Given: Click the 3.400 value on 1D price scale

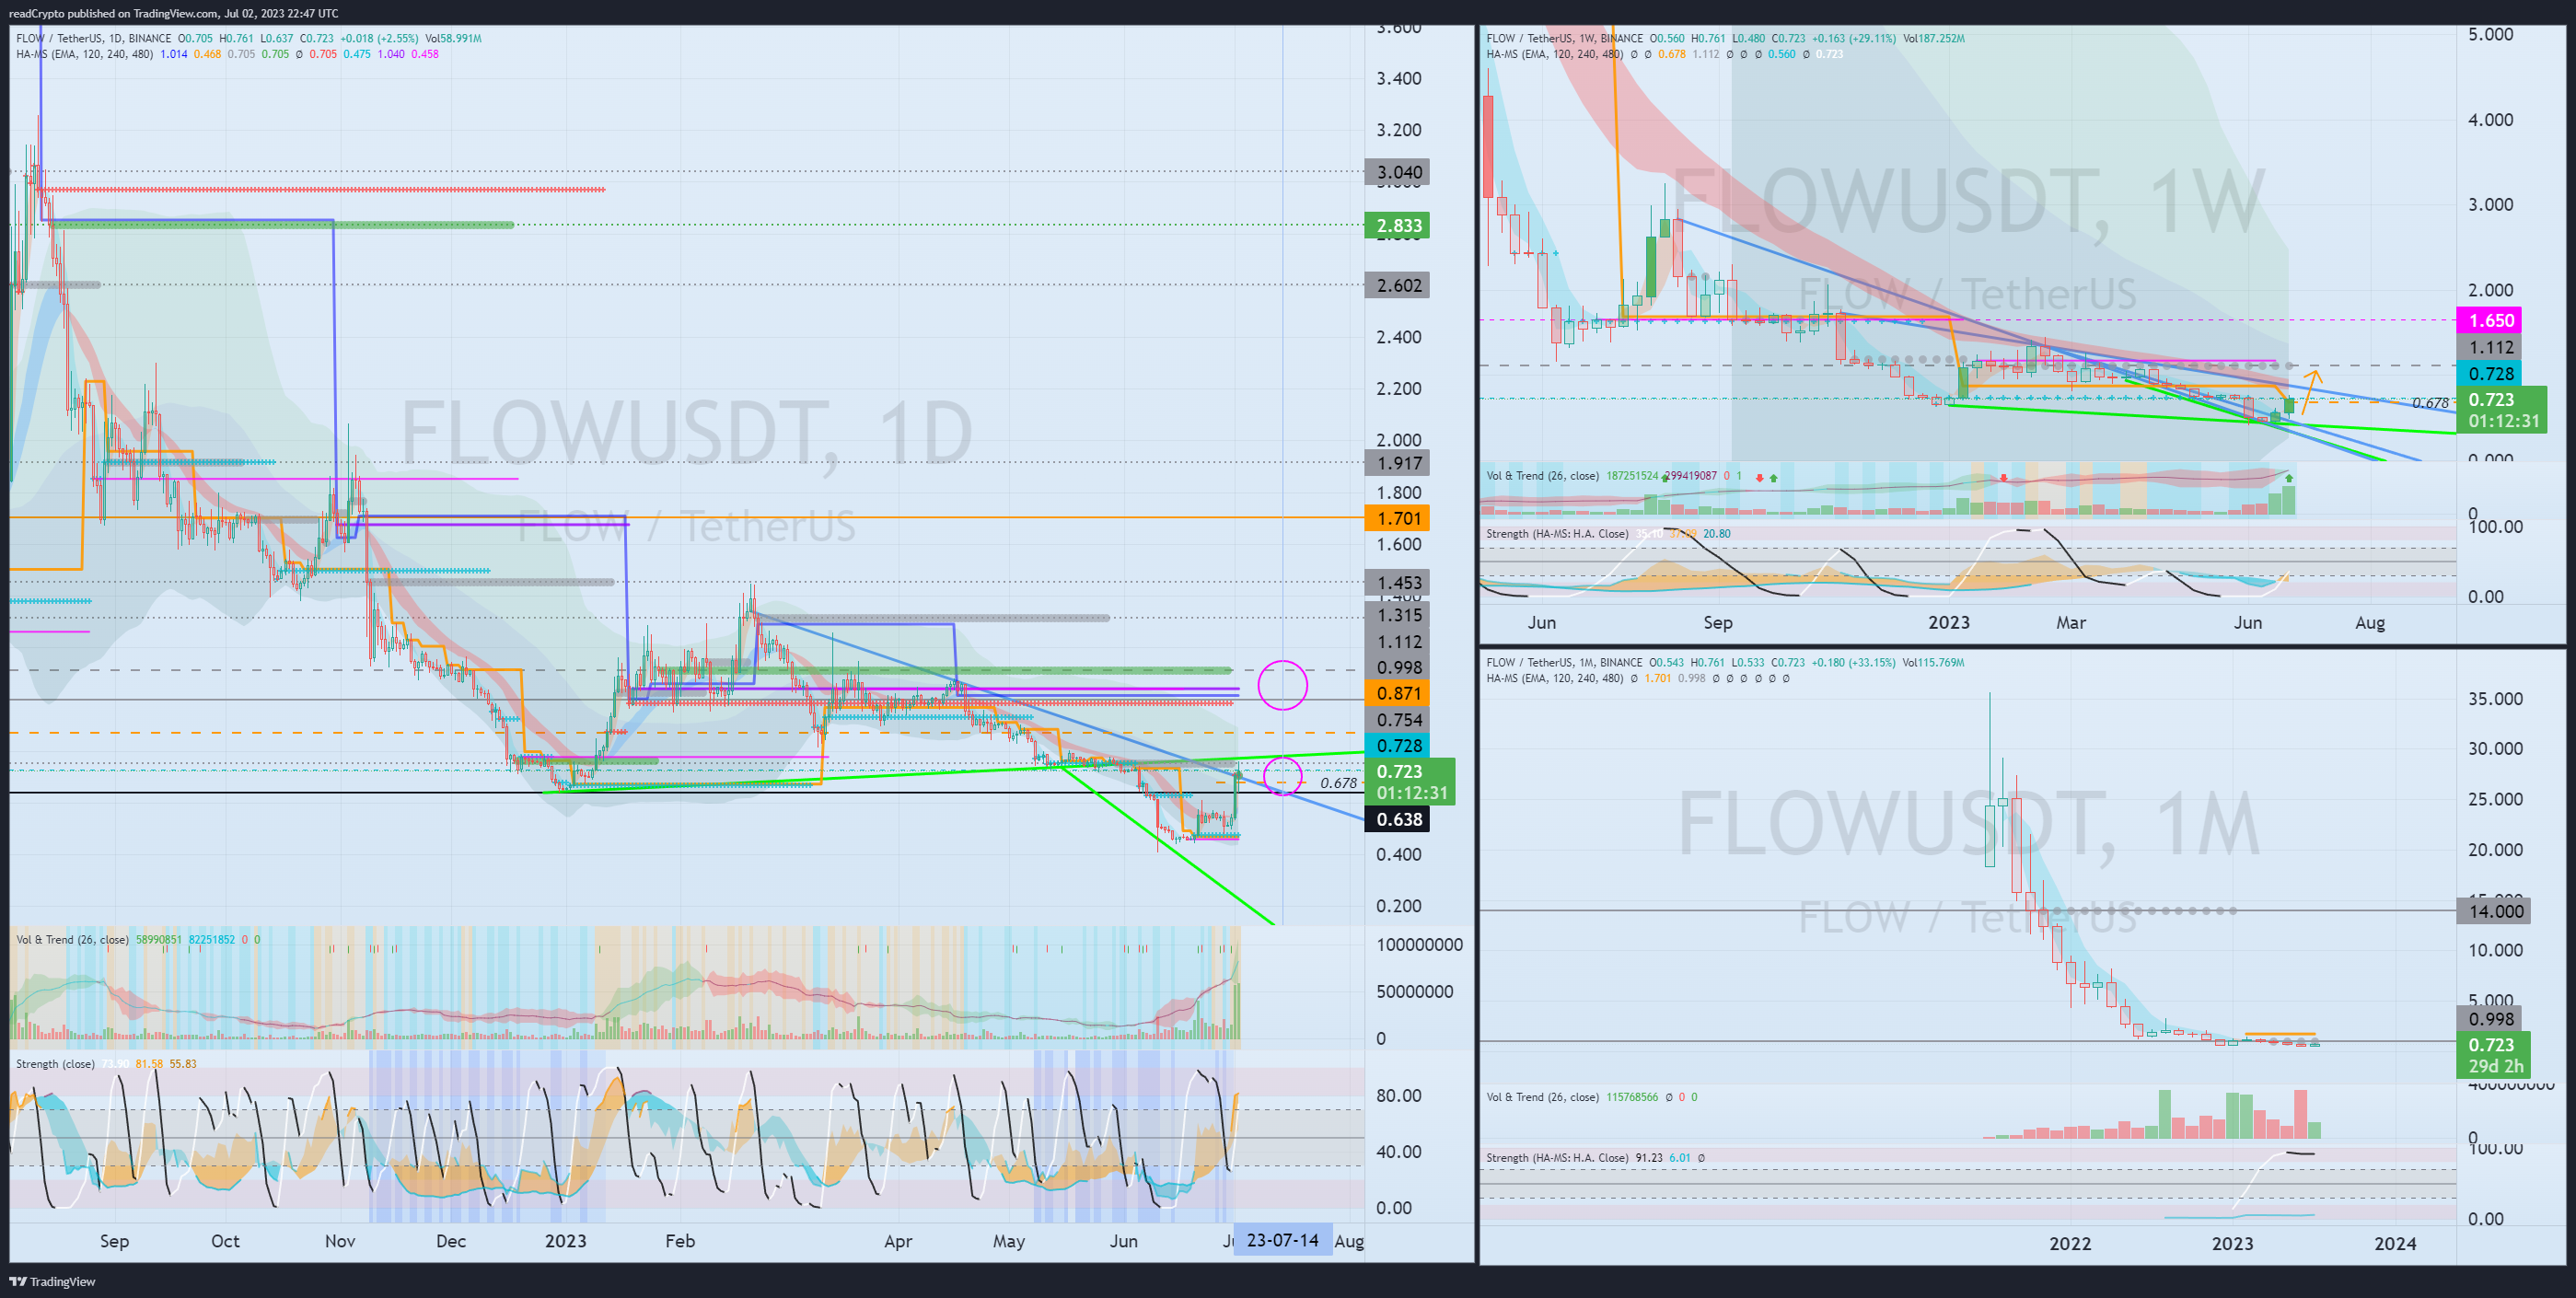Looking at the screenshot, I should 1399,78.
